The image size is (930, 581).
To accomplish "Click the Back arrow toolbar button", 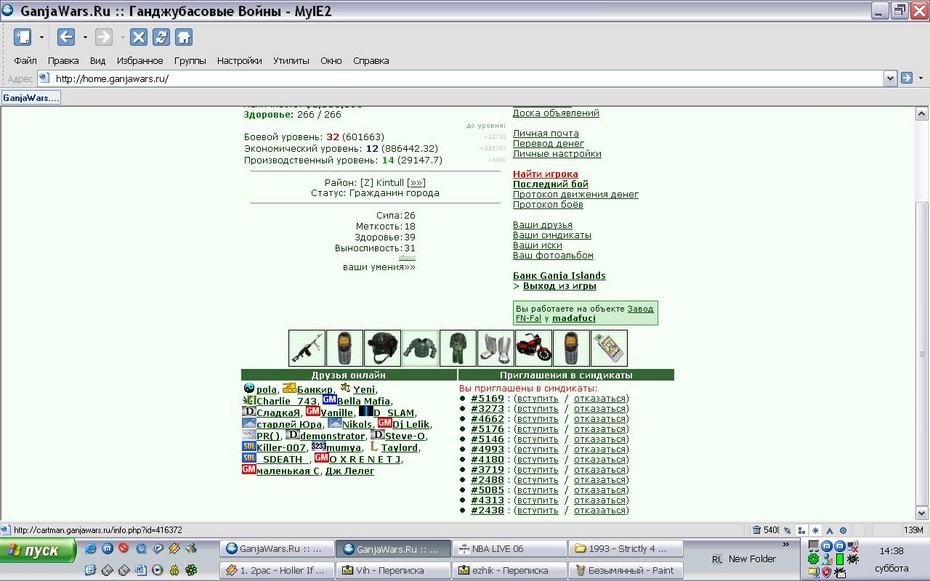I will pos(66,37).
